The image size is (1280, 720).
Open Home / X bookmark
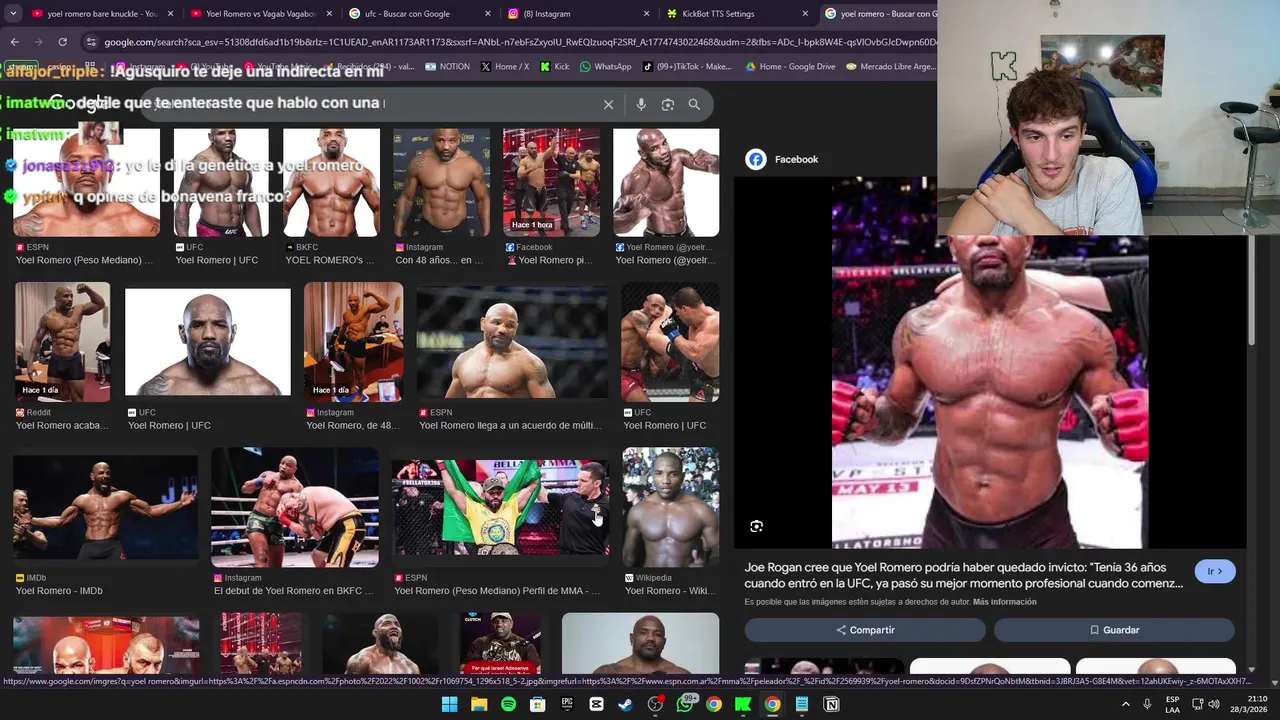coord(505,67)
